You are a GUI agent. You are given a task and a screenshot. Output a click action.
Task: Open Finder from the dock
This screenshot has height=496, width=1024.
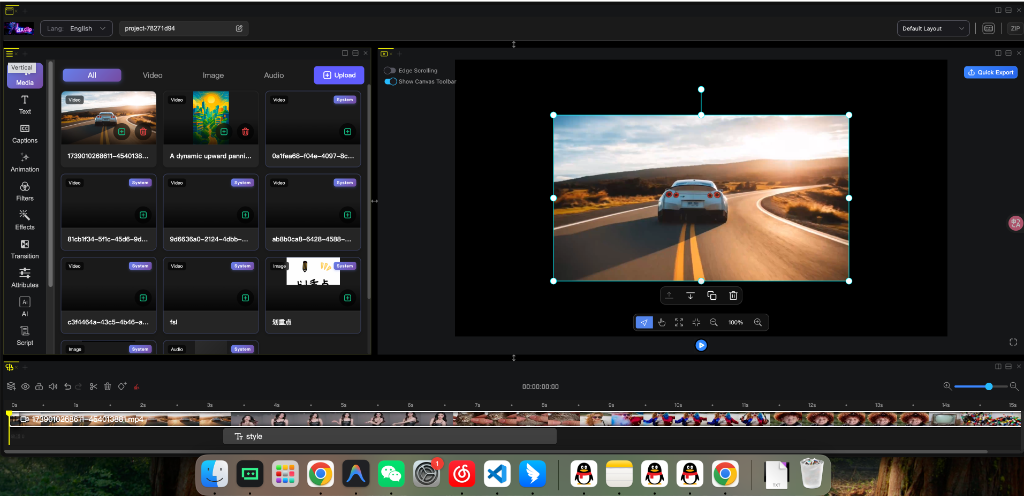[214, 474]
